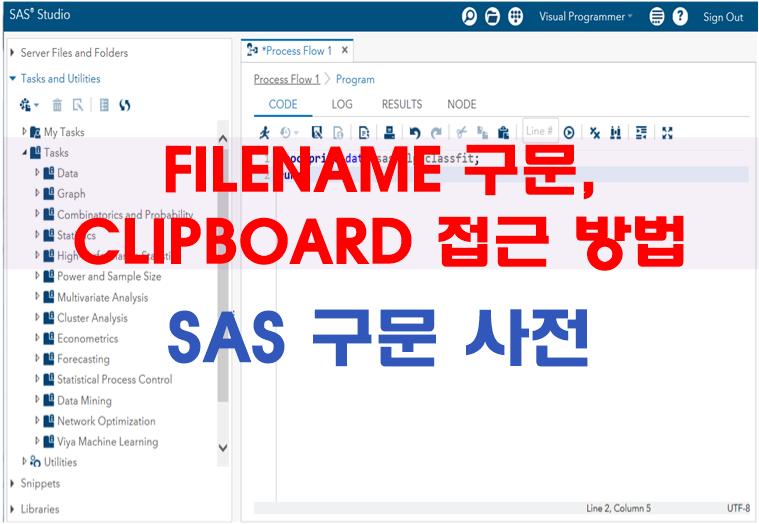Viewport: 759px width, 524px height.
Task: Click the Process Flow 1 breadcrumb link
Action: pyautogui.click(x=287, y=79)
